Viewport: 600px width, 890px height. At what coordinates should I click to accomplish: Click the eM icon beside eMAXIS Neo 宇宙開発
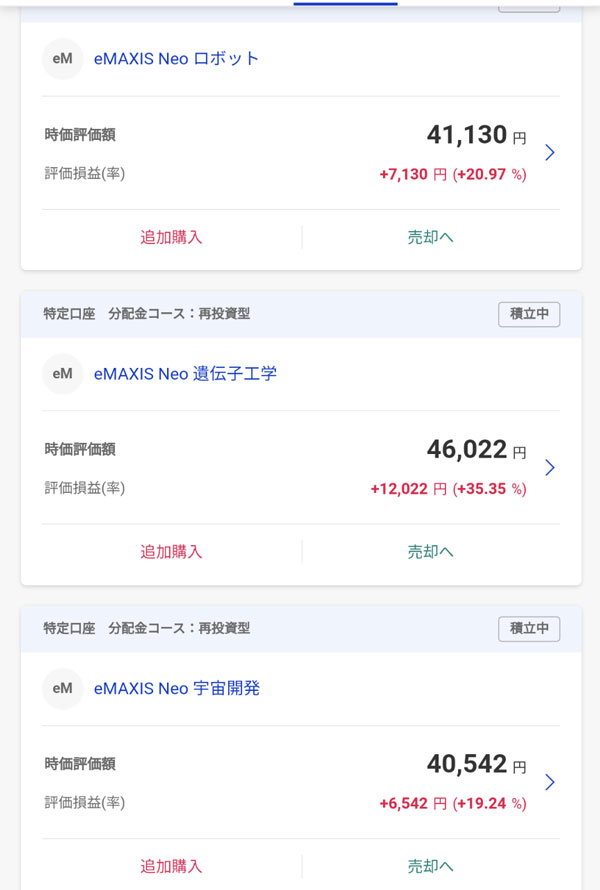[x=62, y=688]
